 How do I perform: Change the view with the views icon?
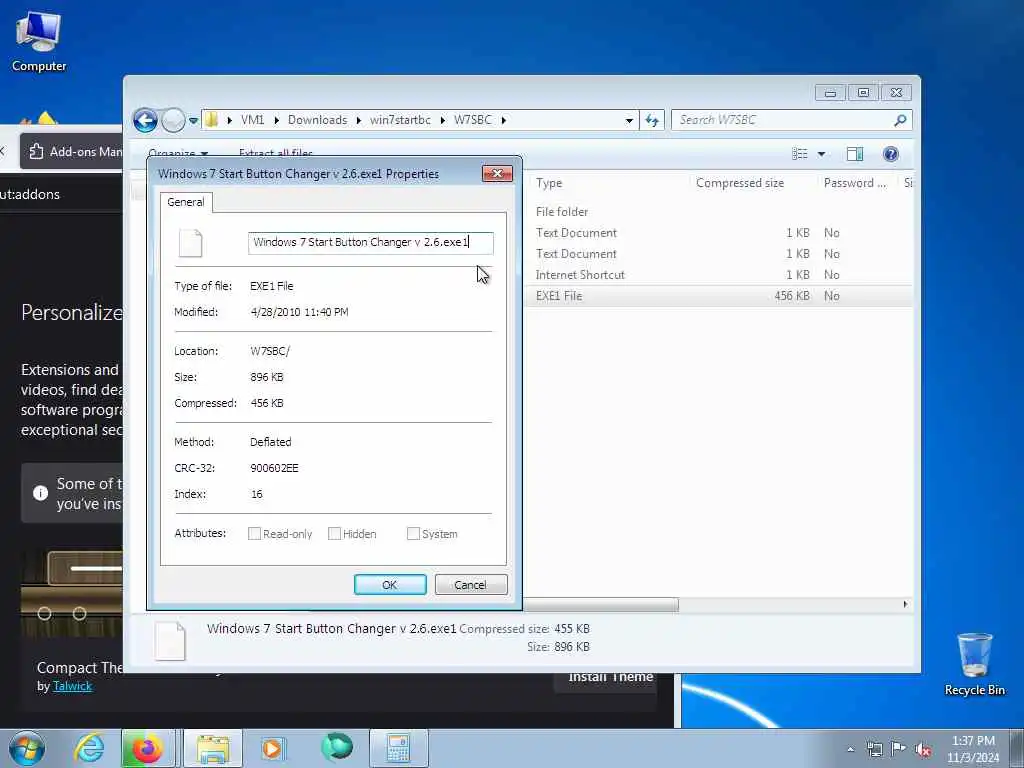(799, 154)
